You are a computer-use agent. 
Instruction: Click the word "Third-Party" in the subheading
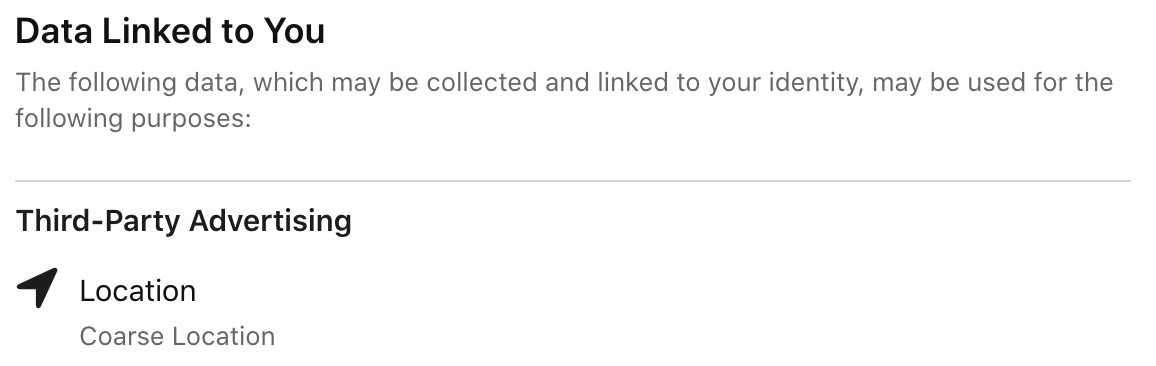point(98,221)
